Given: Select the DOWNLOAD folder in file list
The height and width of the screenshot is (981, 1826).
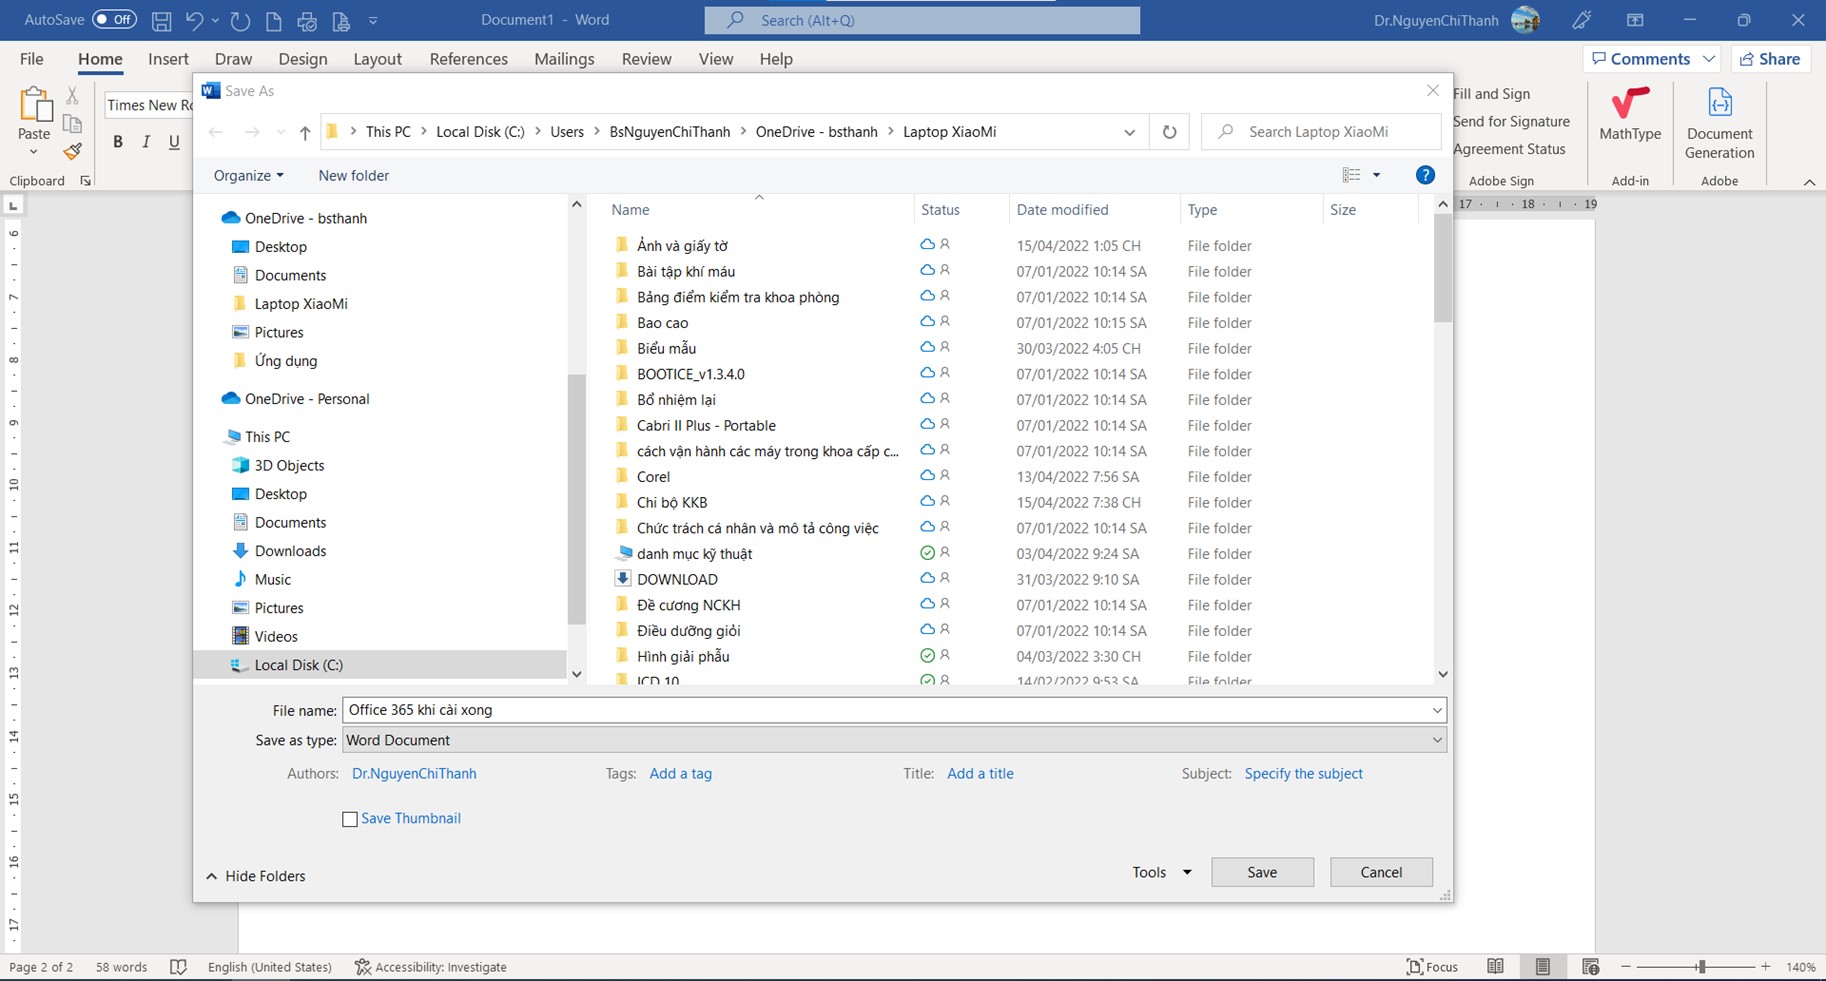Looking at the screenshot, I should pos(677,580).
